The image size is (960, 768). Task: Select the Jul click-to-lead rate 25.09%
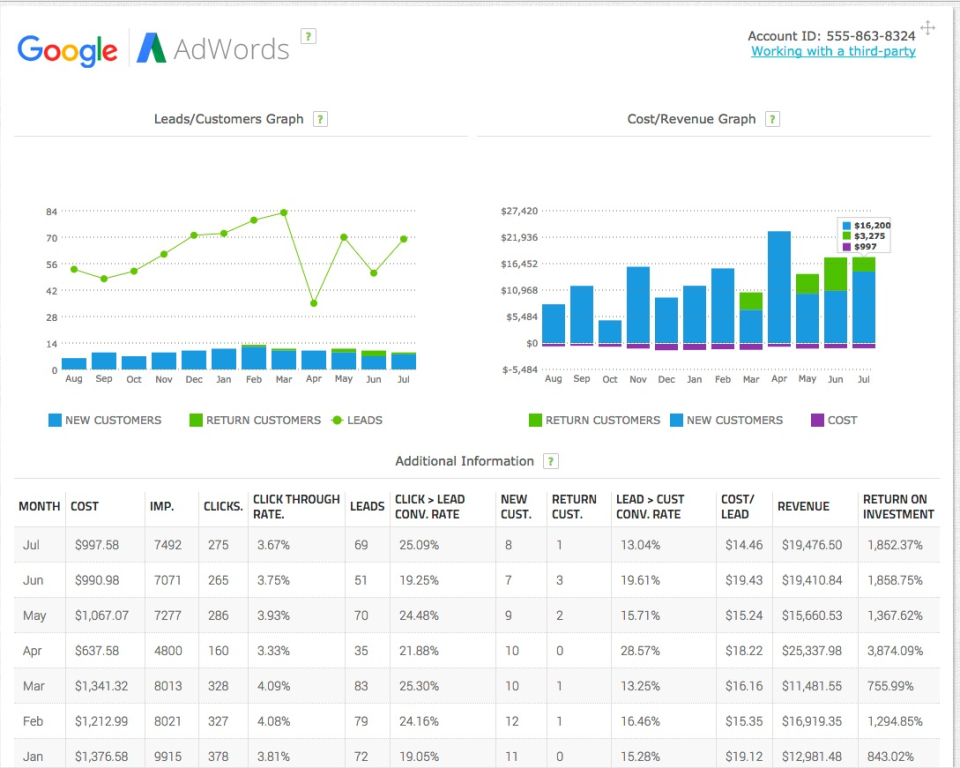pos(419,544)
